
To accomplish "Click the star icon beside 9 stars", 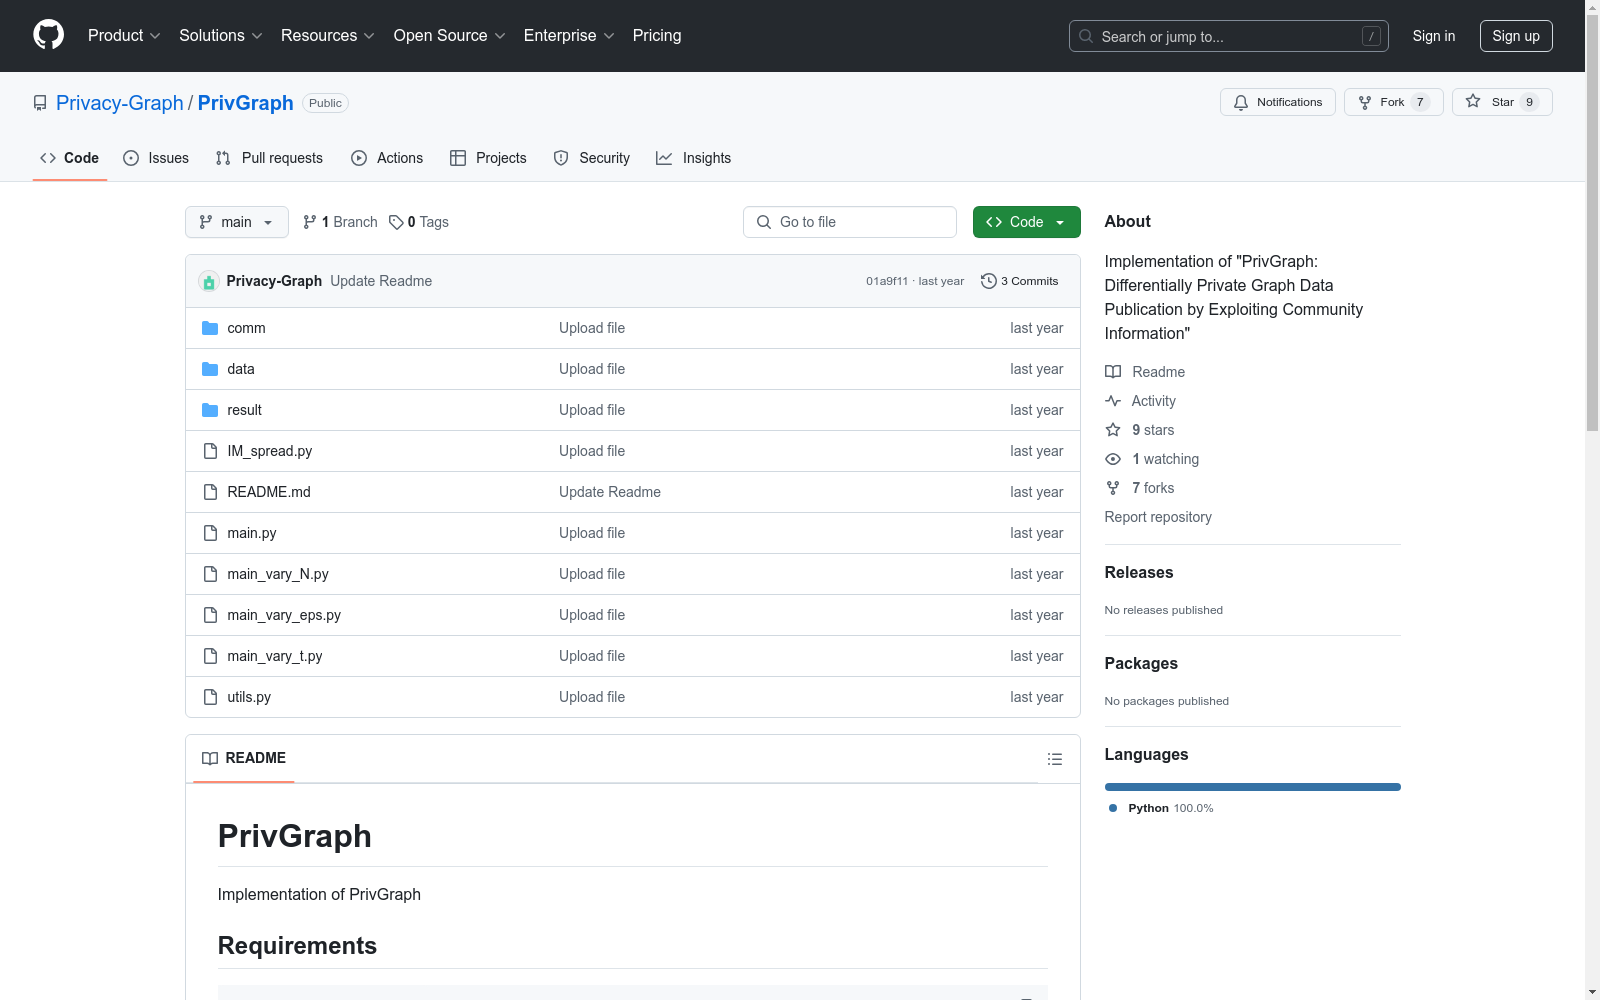I will (1113, 430).
